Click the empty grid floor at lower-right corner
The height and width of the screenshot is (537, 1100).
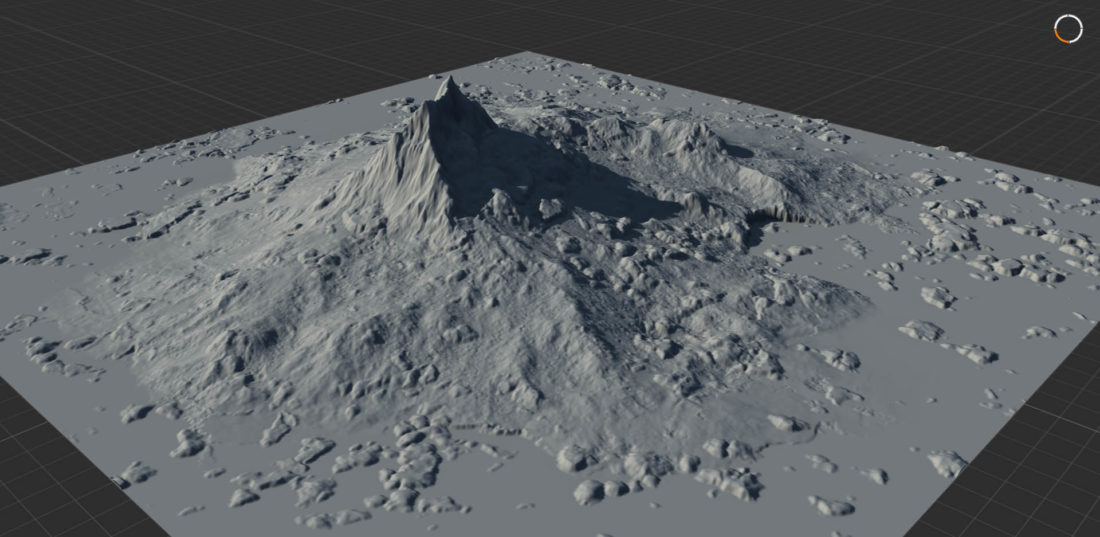pos(1030,480)
